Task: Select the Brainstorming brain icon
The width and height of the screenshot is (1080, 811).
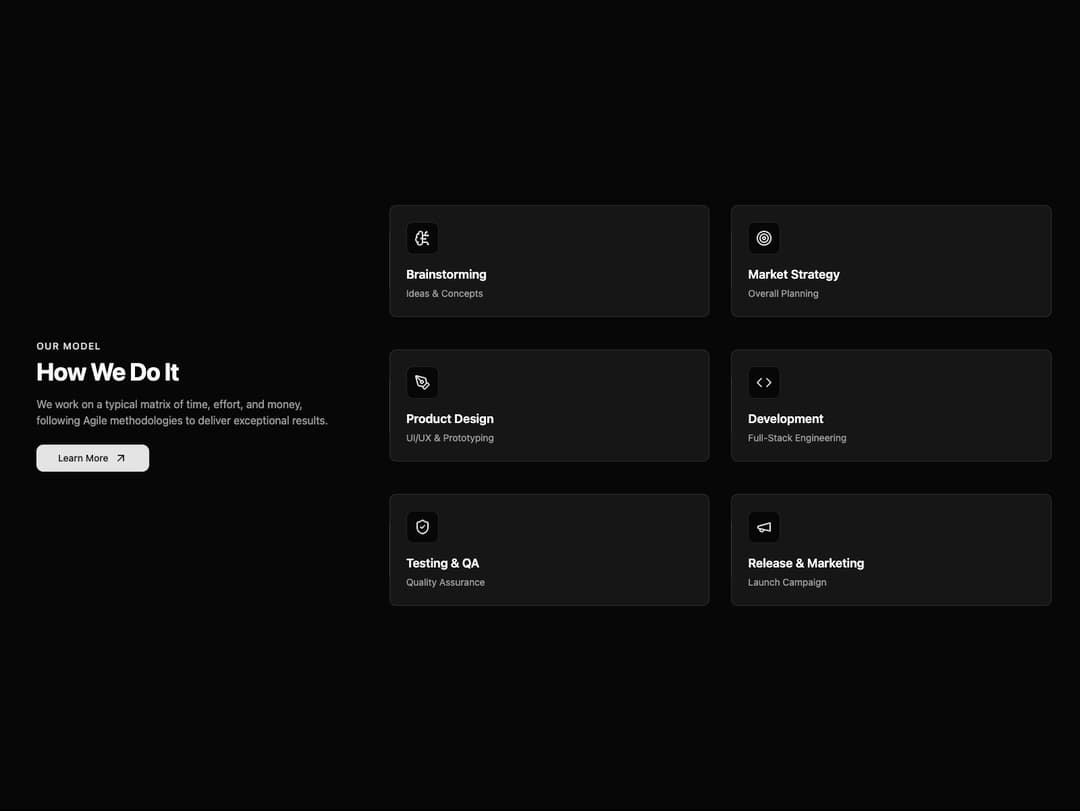Action: click(422, 238)
